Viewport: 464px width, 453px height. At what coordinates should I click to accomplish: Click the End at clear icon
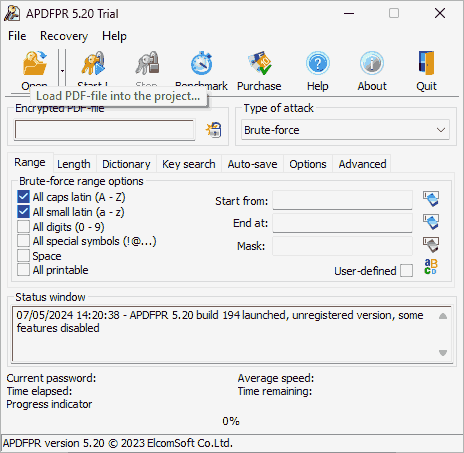coord(431,222)
